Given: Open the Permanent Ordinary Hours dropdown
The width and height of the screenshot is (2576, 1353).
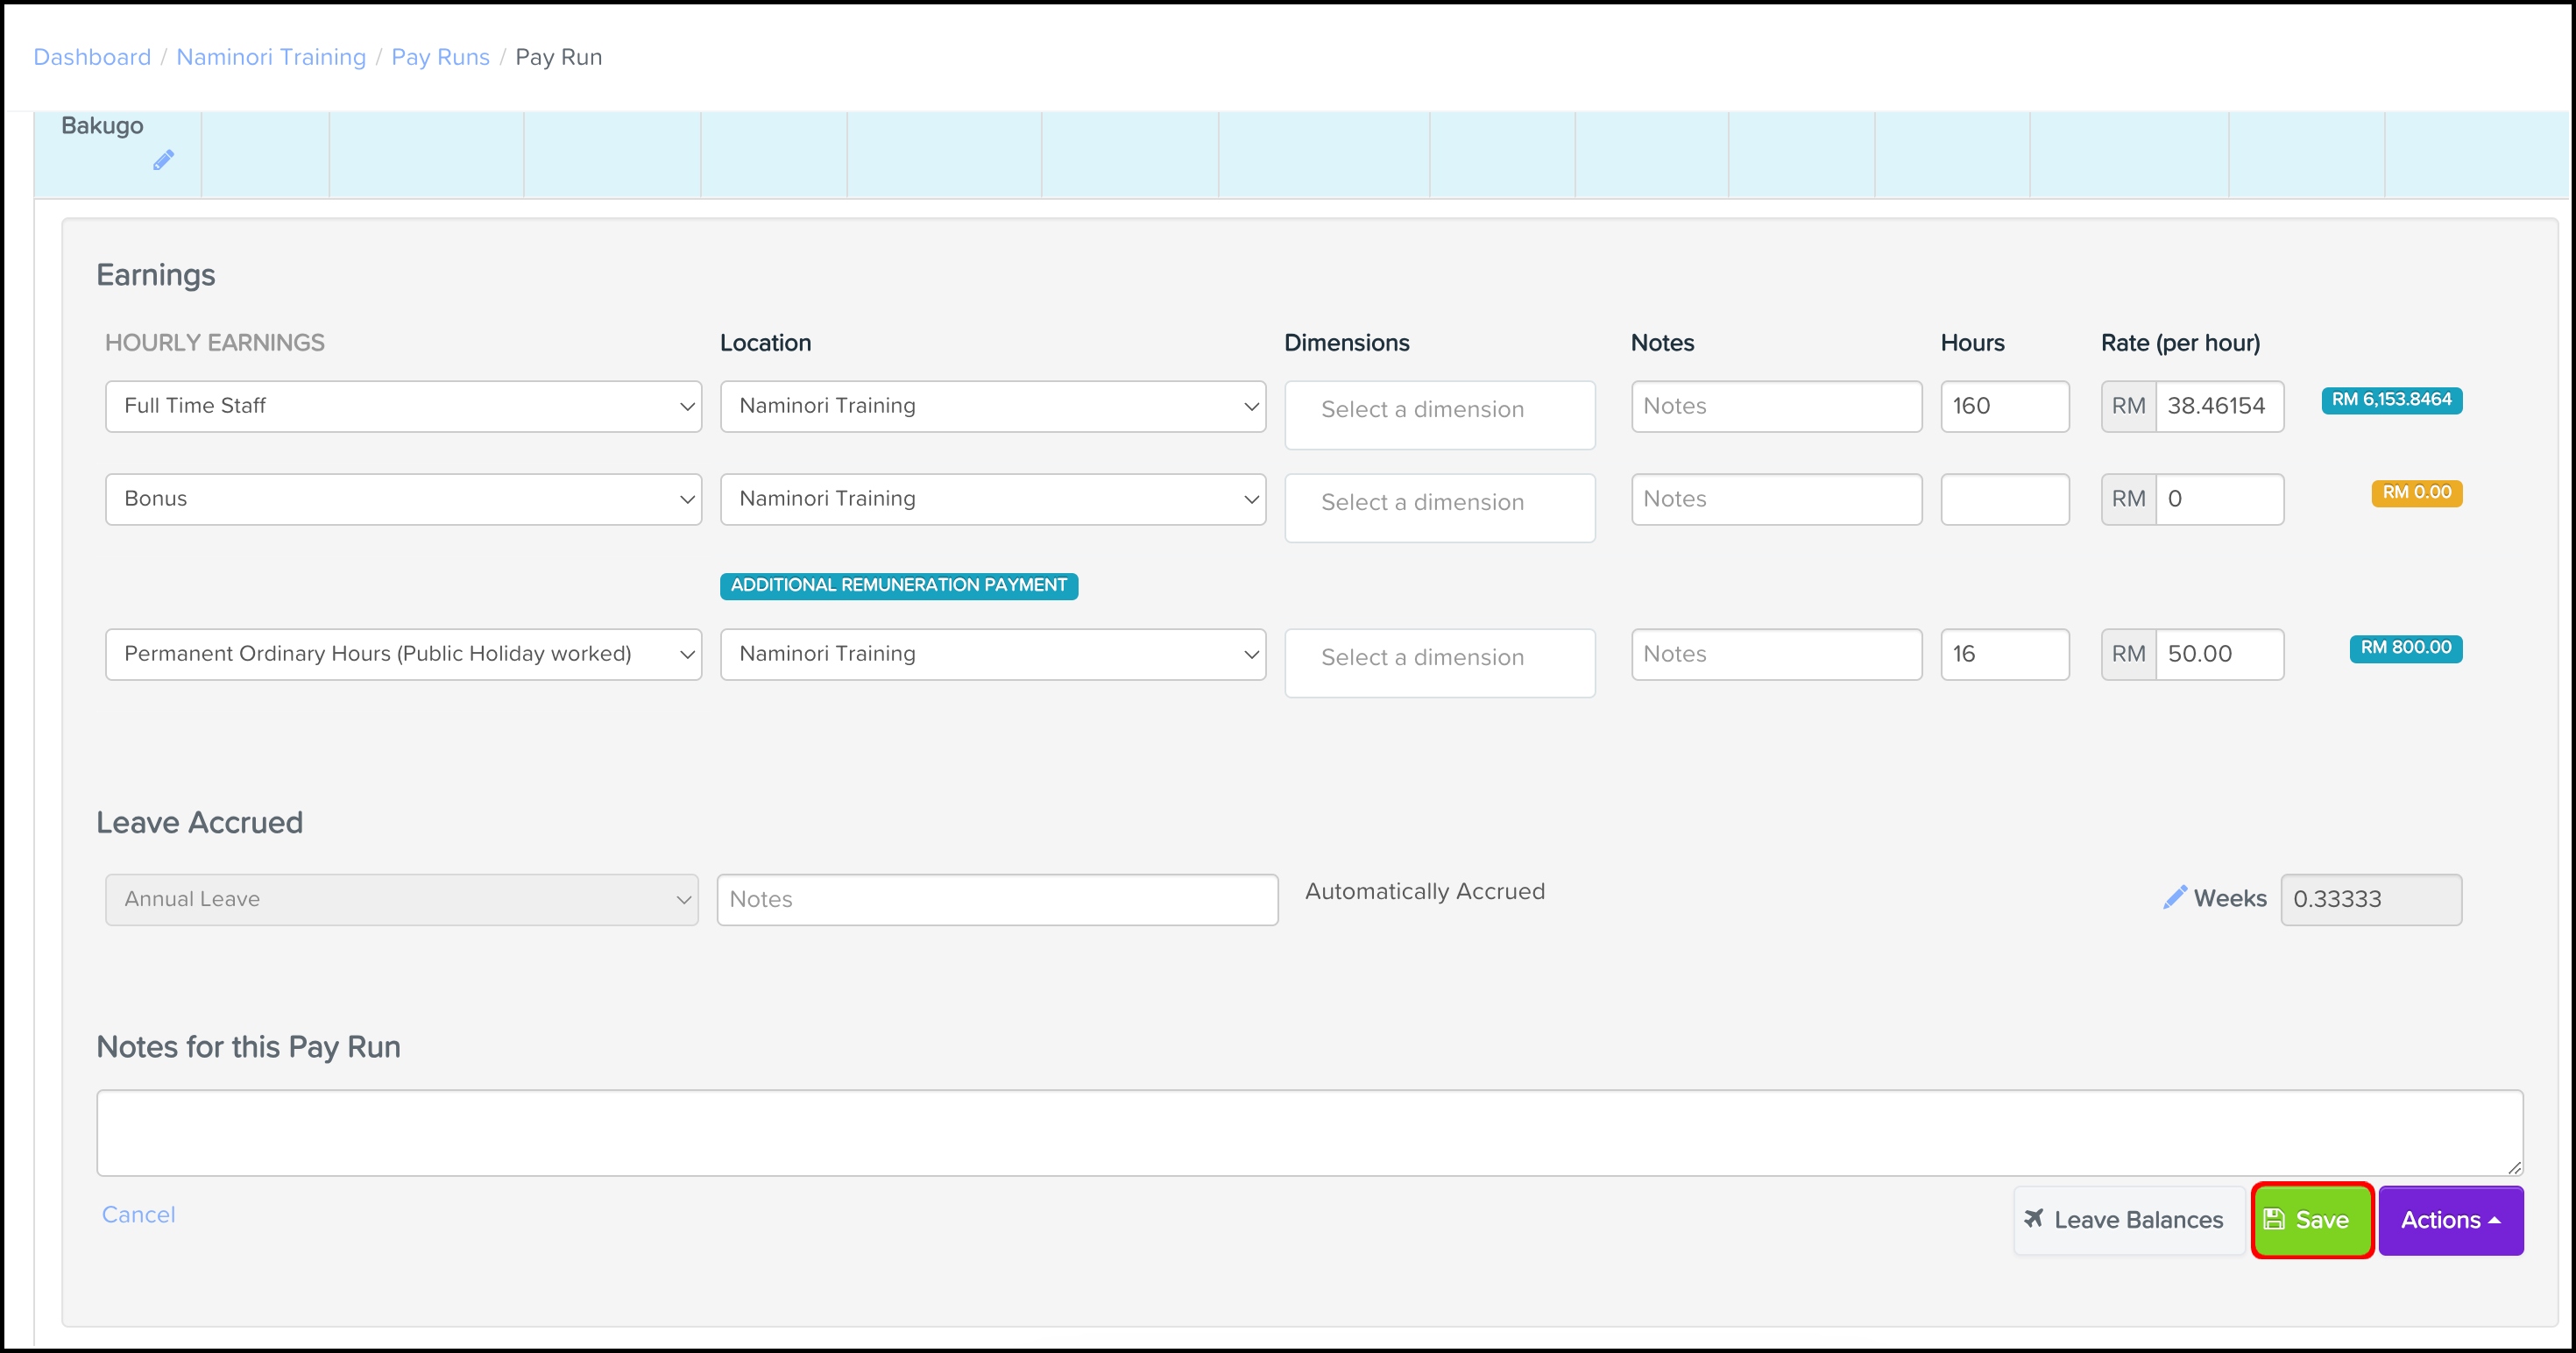Looking at the screenshot, I should click(x=403, y=654).
